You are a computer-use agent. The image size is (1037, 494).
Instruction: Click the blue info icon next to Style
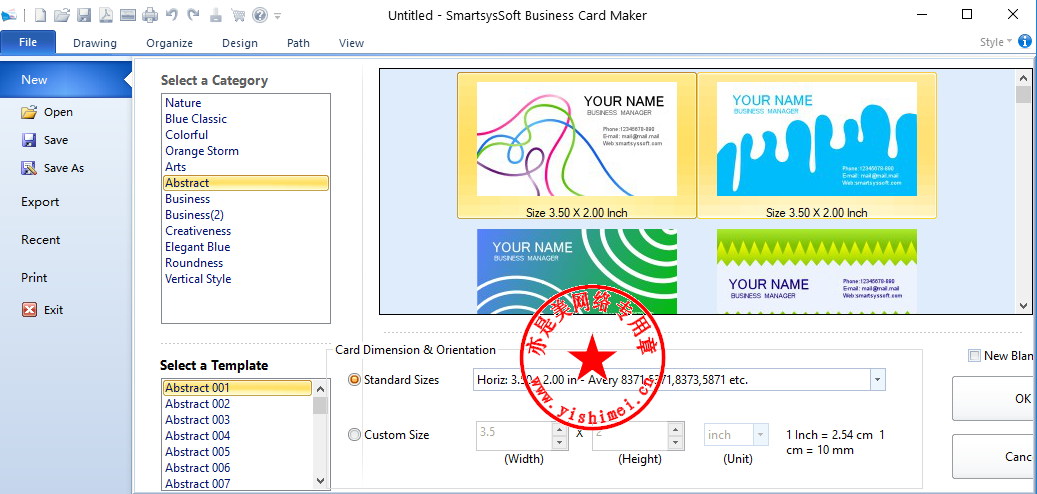(x=1024, y=42)
